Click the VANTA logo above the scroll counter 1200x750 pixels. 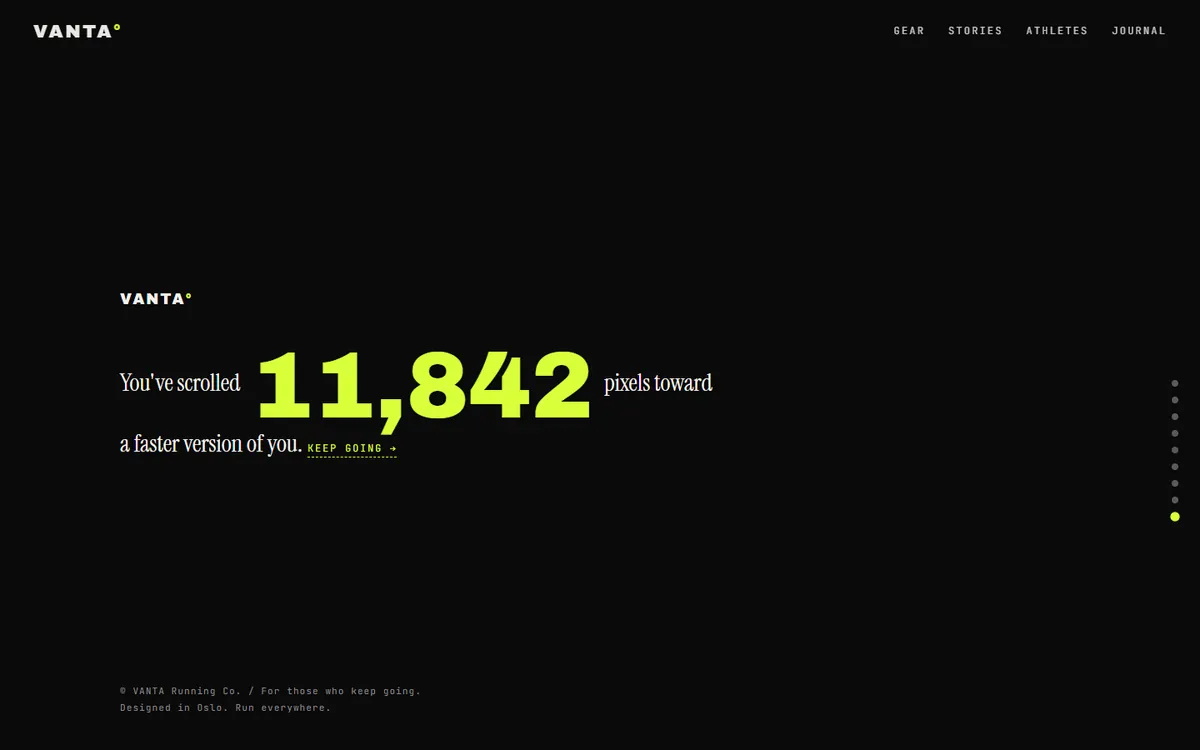[x=155, y=298]
